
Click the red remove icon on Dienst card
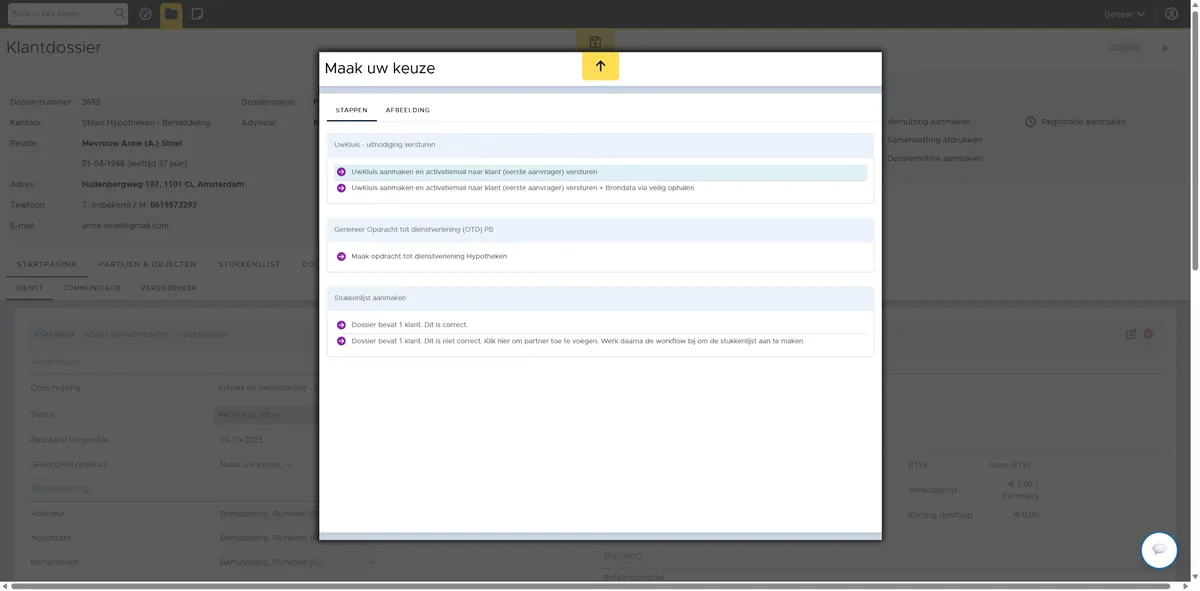1148,334
